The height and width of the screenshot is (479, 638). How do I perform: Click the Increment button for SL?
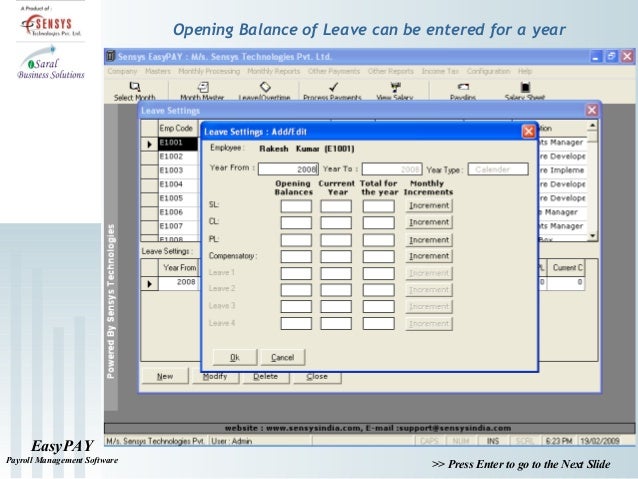tap(429, 206)
